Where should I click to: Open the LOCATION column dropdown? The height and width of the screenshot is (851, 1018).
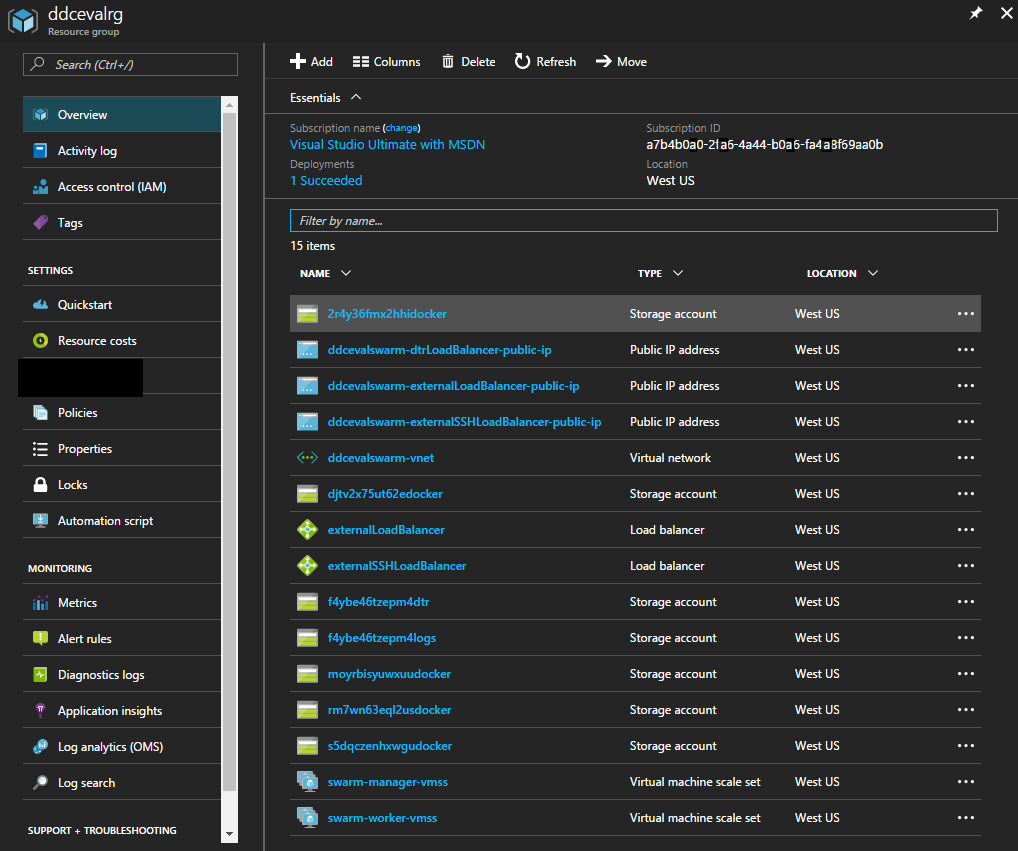click(x=872, y=273)
